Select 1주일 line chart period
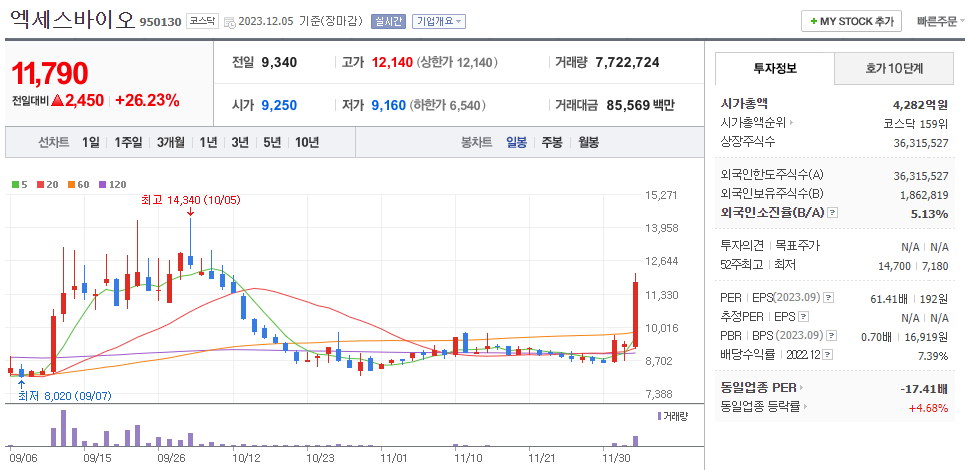The height and width of the screenshot is (470, 968). click(128, 143)
